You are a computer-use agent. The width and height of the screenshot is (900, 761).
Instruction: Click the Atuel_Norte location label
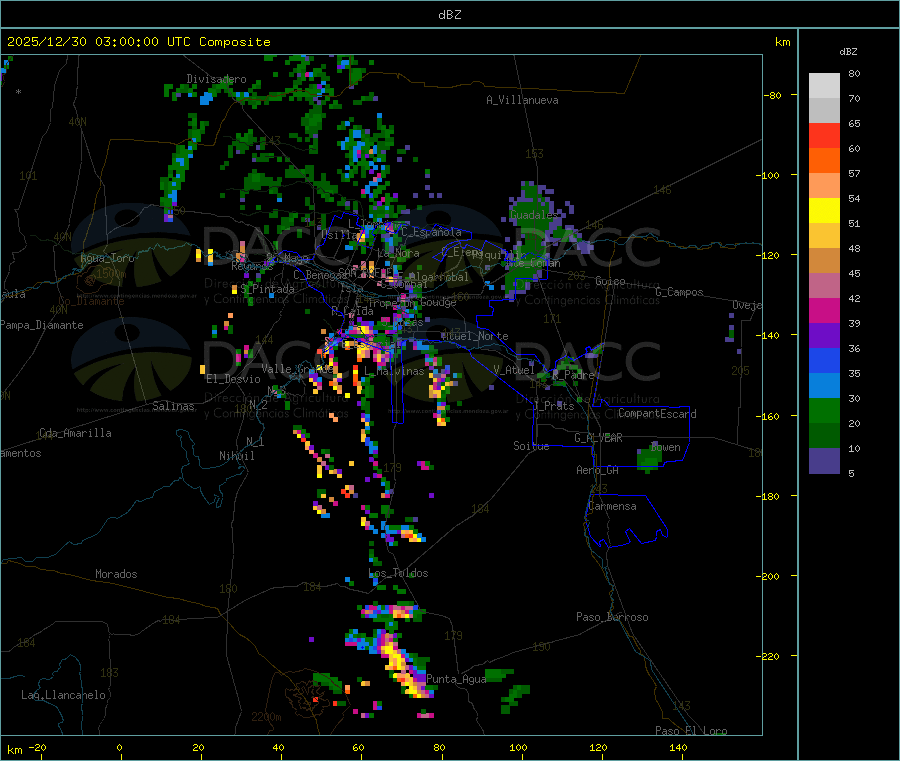475,336
